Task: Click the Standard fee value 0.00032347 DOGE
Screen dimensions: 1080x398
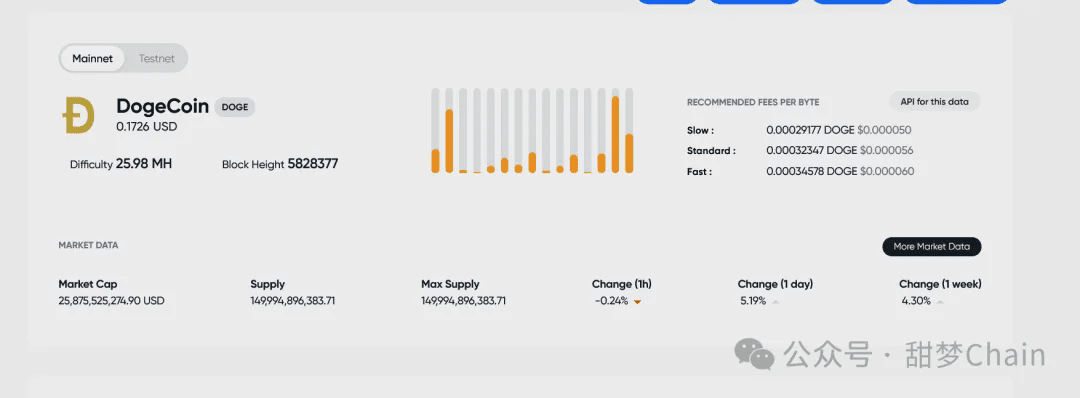Action: point(811,150)
